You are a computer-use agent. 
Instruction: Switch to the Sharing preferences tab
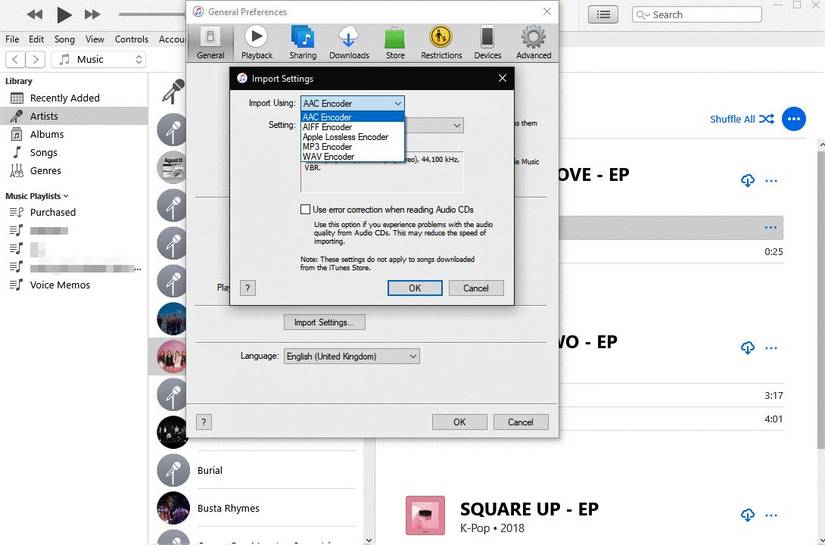pyautogui.click(x=303, y=43)
